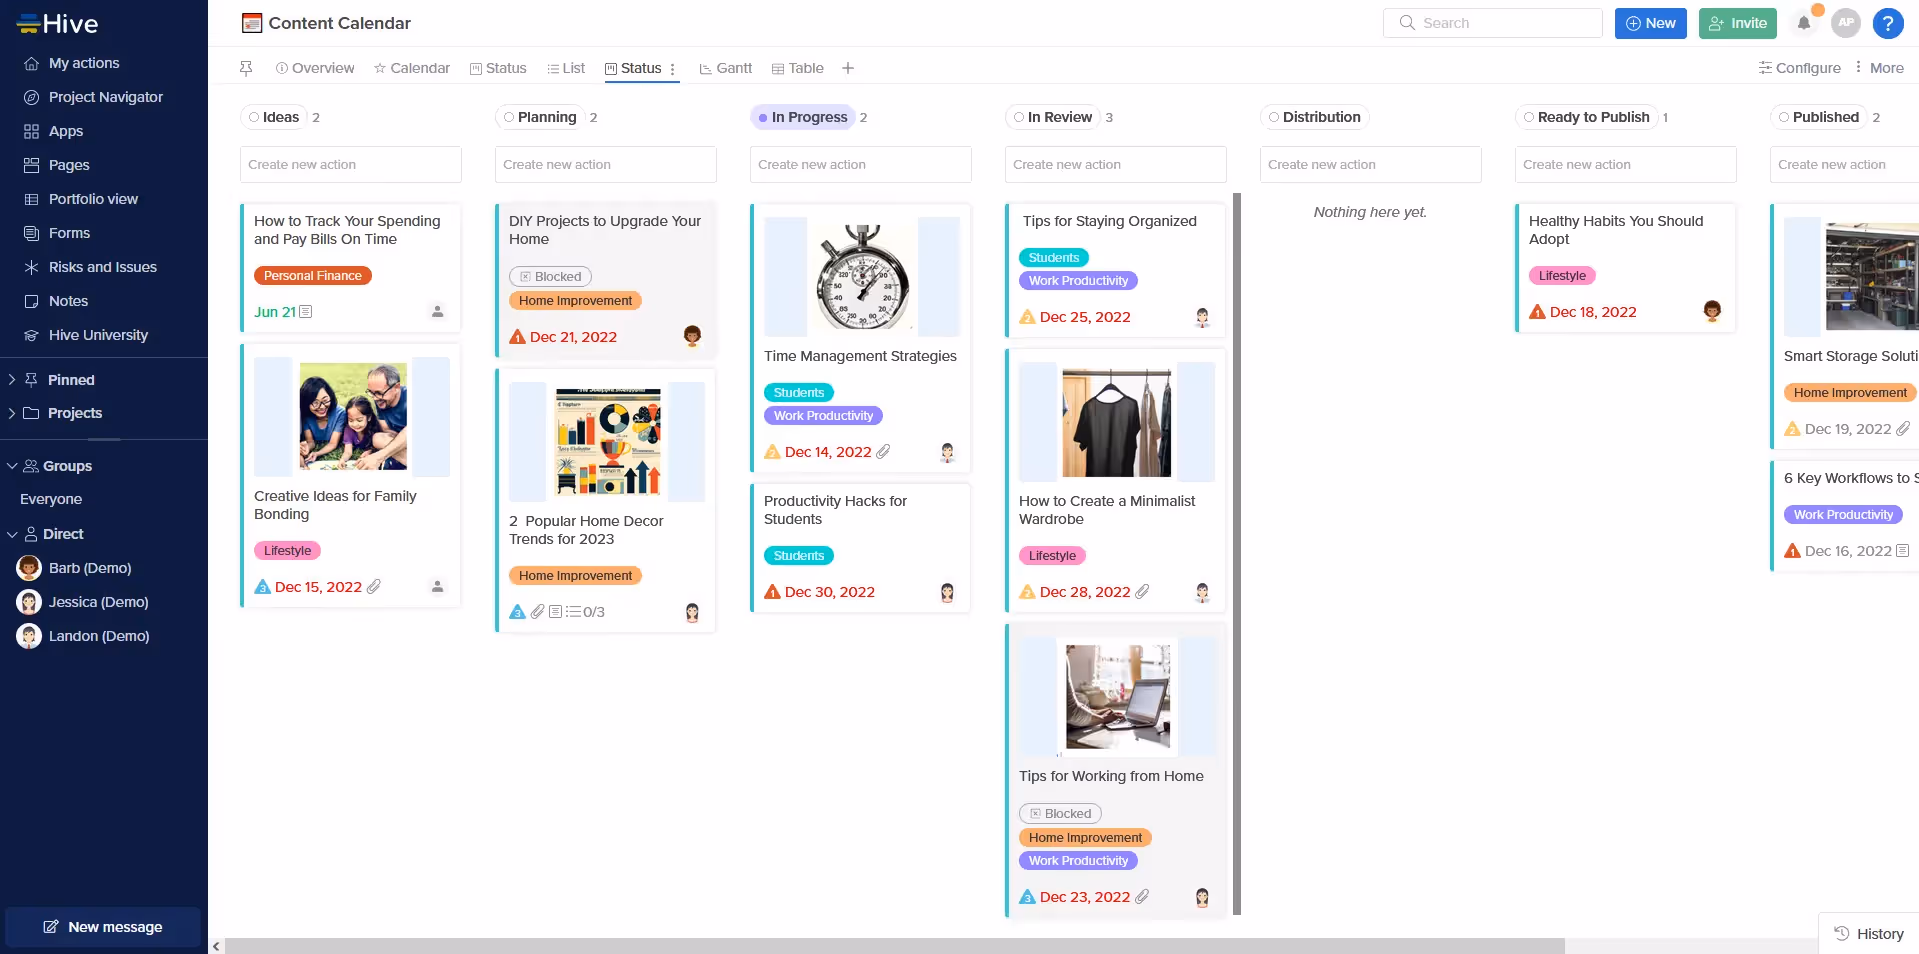1919x954 pixels.
Task: Click the Invite button
Action: click(x=1737, y=23)
